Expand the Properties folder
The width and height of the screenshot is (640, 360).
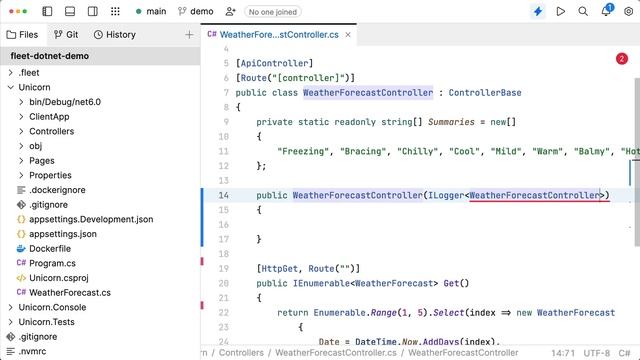coord(21,176)
